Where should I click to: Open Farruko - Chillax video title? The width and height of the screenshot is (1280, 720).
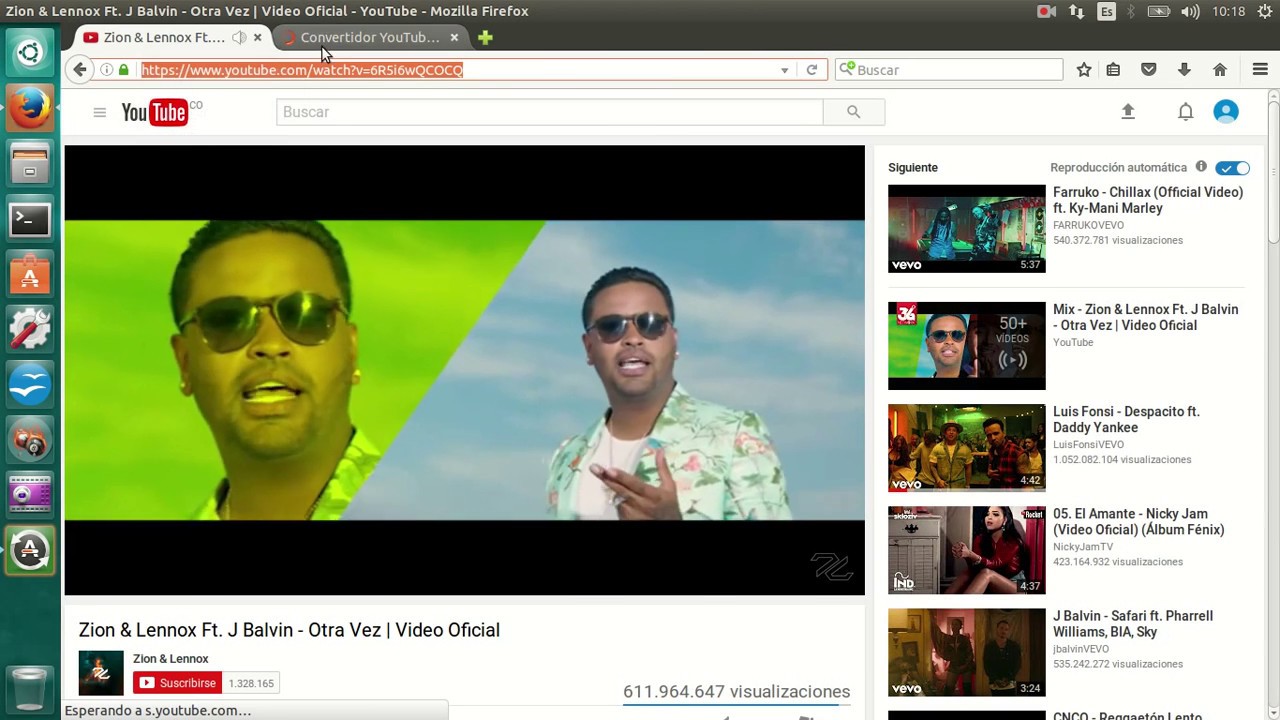pos(1148,200)
